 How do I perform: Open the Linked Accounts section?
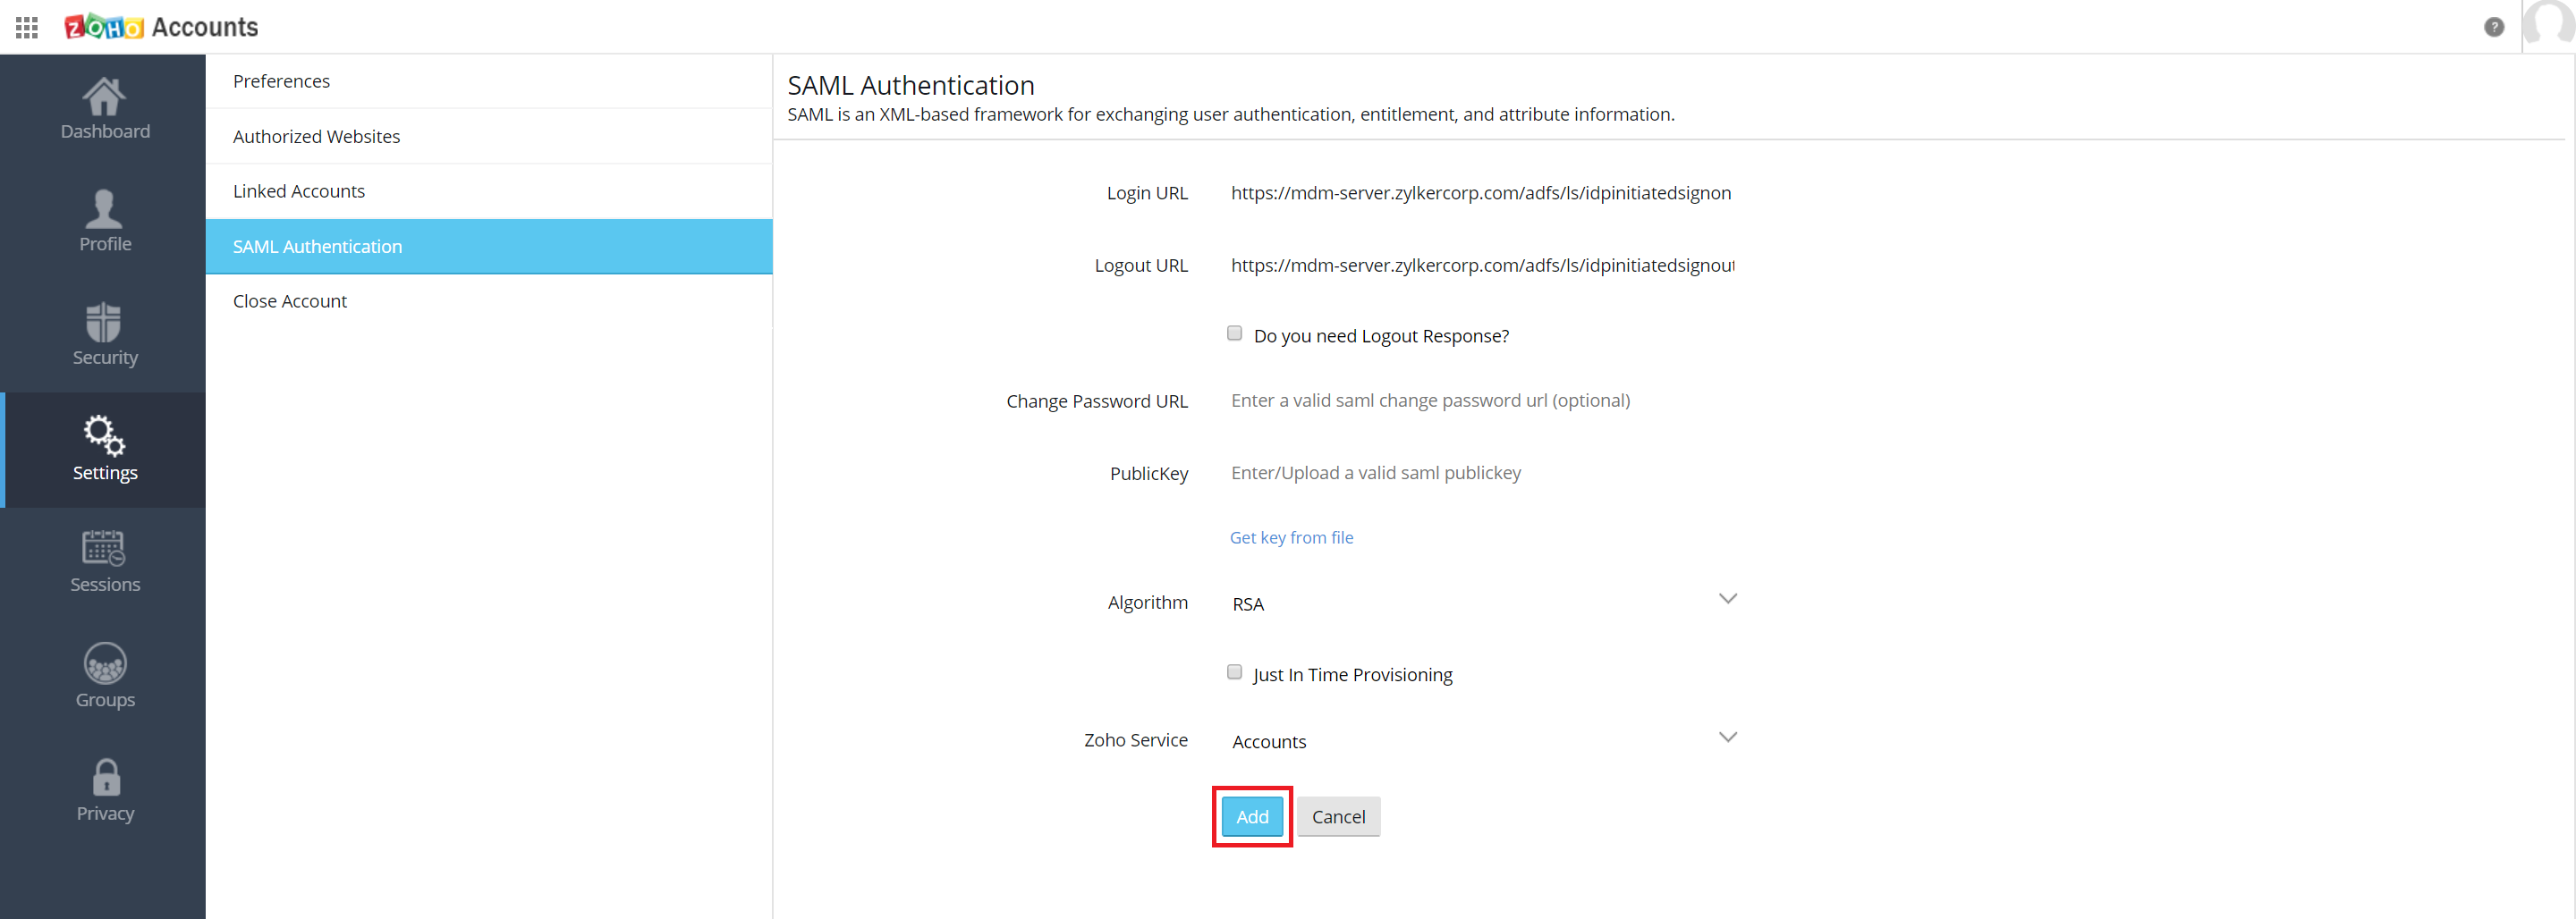click(x=299, y=190)
